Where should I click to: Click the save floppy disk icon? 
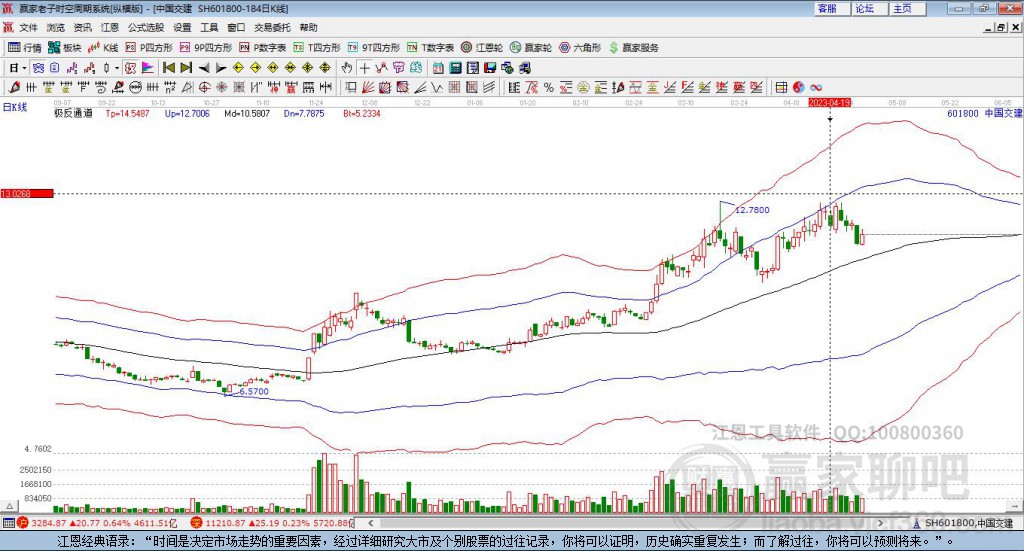coord(490,68)
